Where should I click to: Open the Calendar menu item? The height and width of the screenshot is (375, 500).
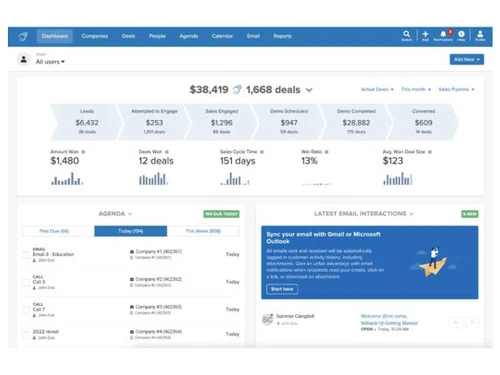(x=222, y=36)
